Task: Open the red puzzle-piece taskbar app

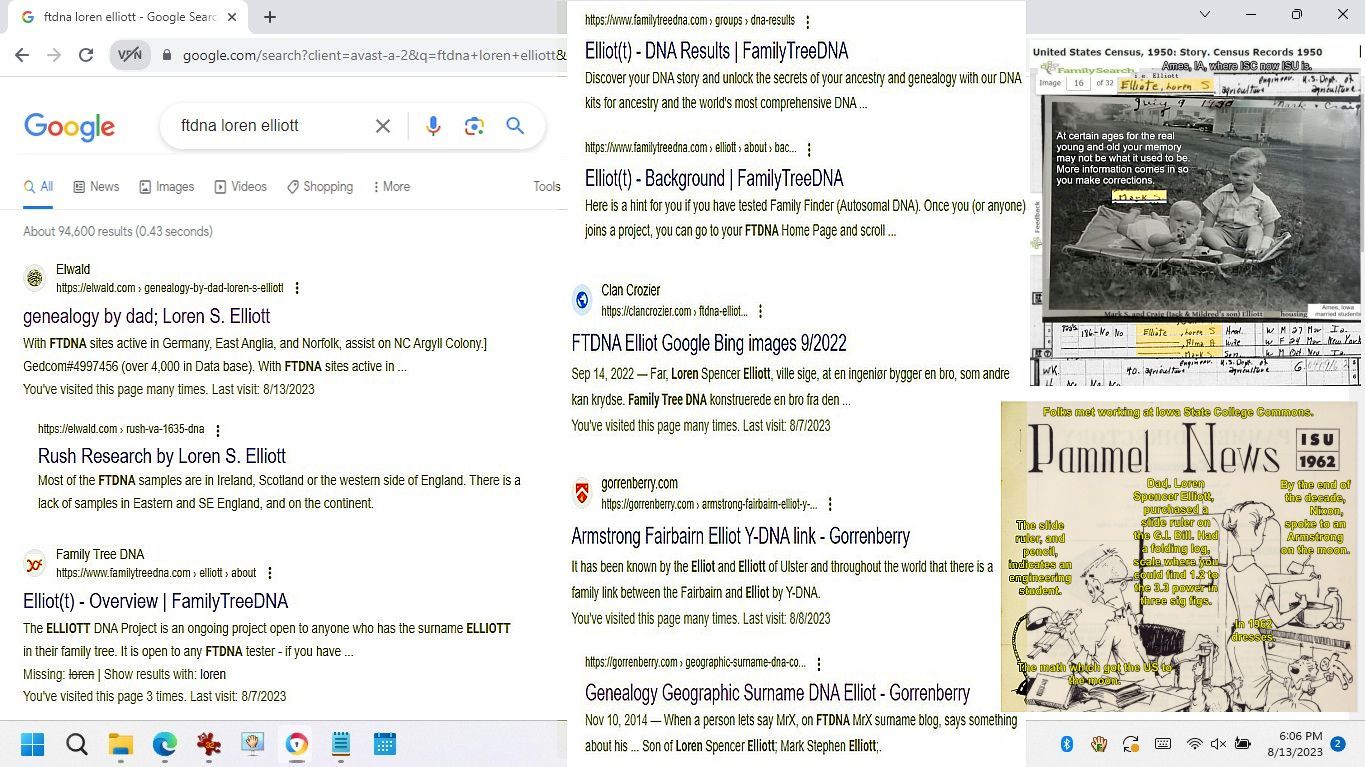Action: pyautogui.click(x=209, y=744)
